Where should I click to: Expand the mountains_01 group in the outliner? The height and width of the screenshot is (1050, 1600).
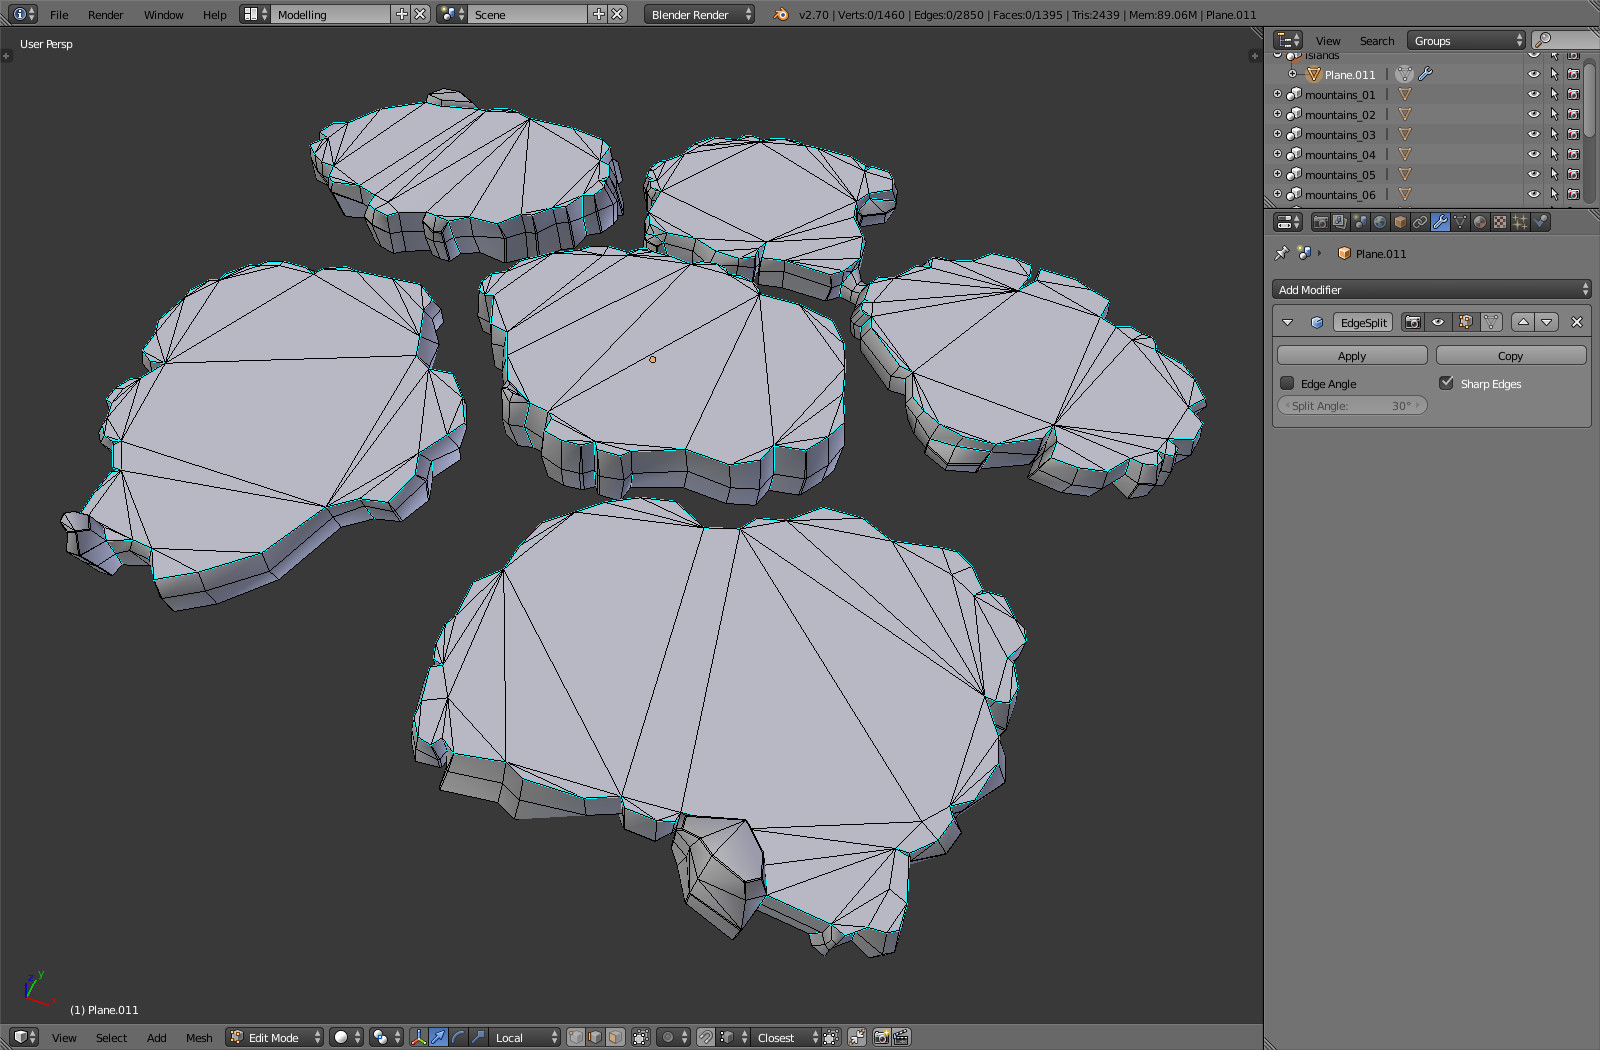1277,94
